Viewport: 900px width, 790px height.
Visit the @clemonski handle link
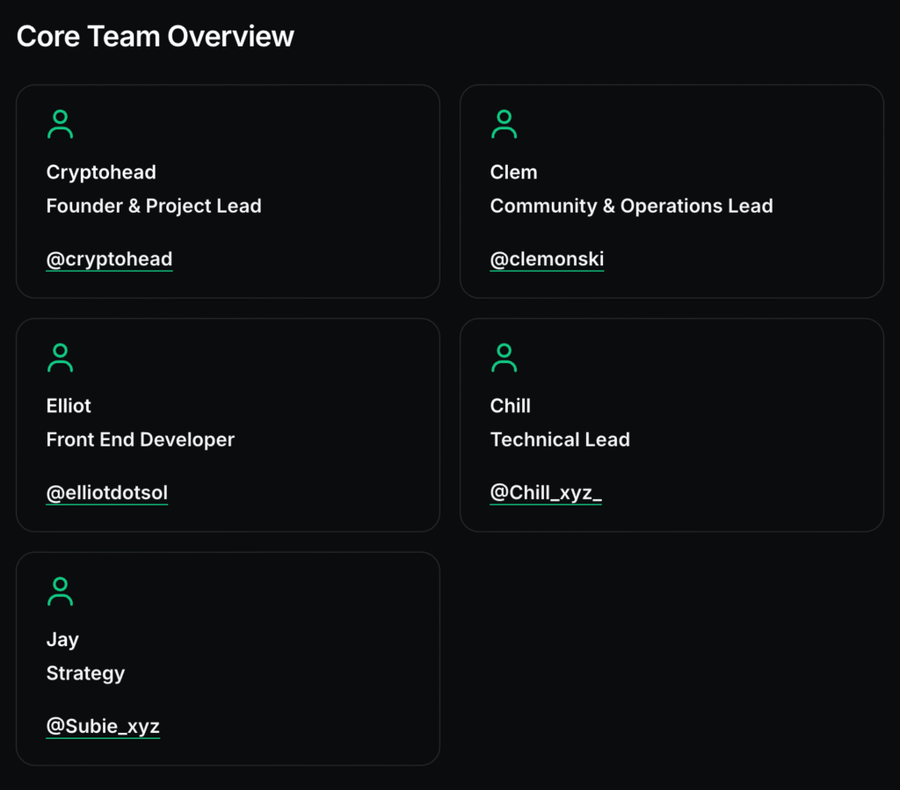[546, 259]
